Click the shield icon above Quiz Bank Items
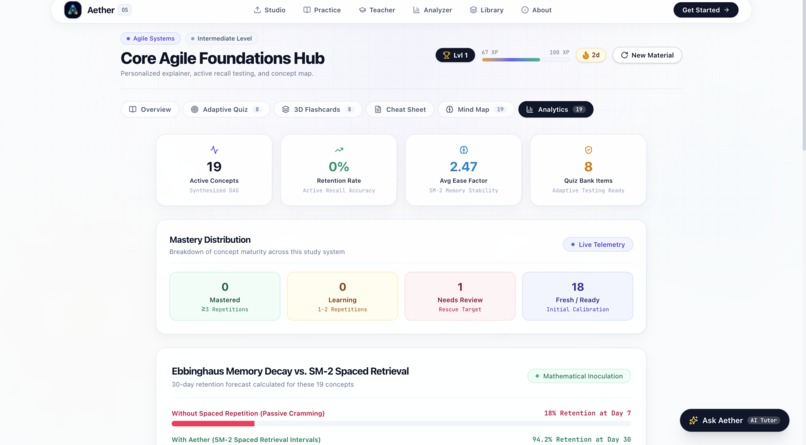This screenshot has width=806, height=445. (x=588, y=150)
